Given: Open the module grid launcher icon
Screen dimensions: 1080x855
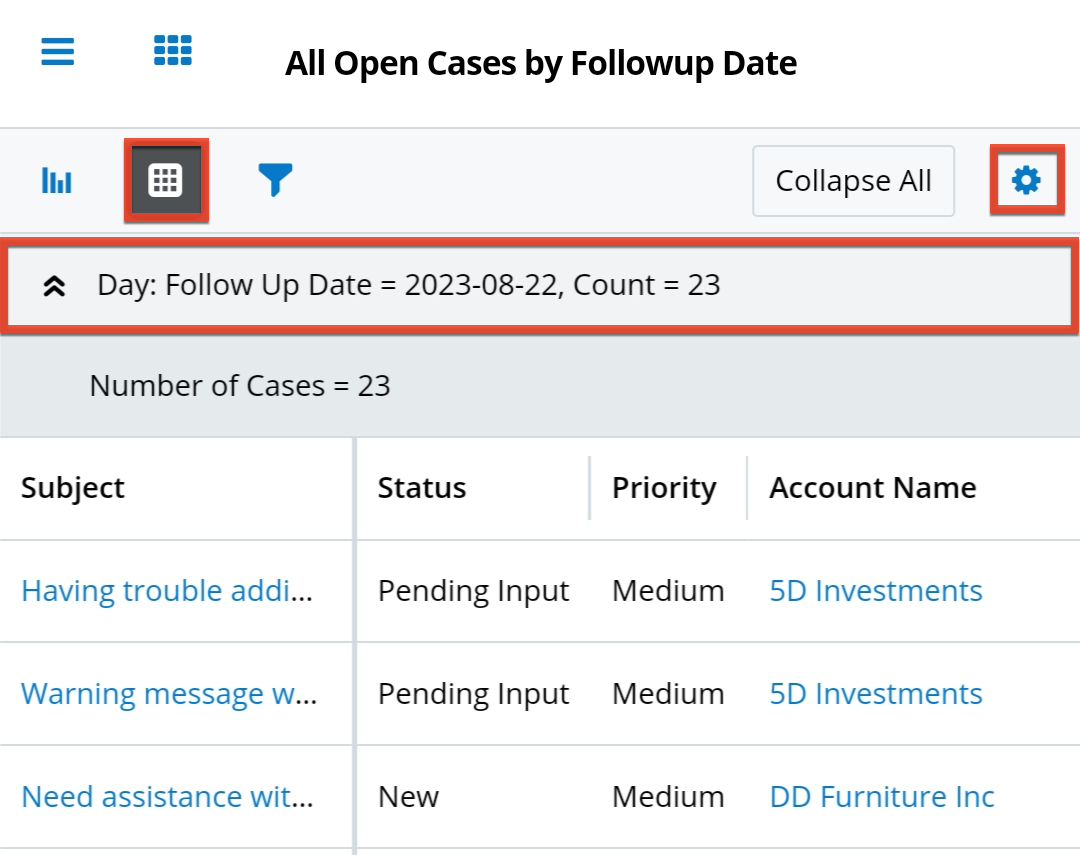Looking at the screenshot, I should tap(172, 50).
